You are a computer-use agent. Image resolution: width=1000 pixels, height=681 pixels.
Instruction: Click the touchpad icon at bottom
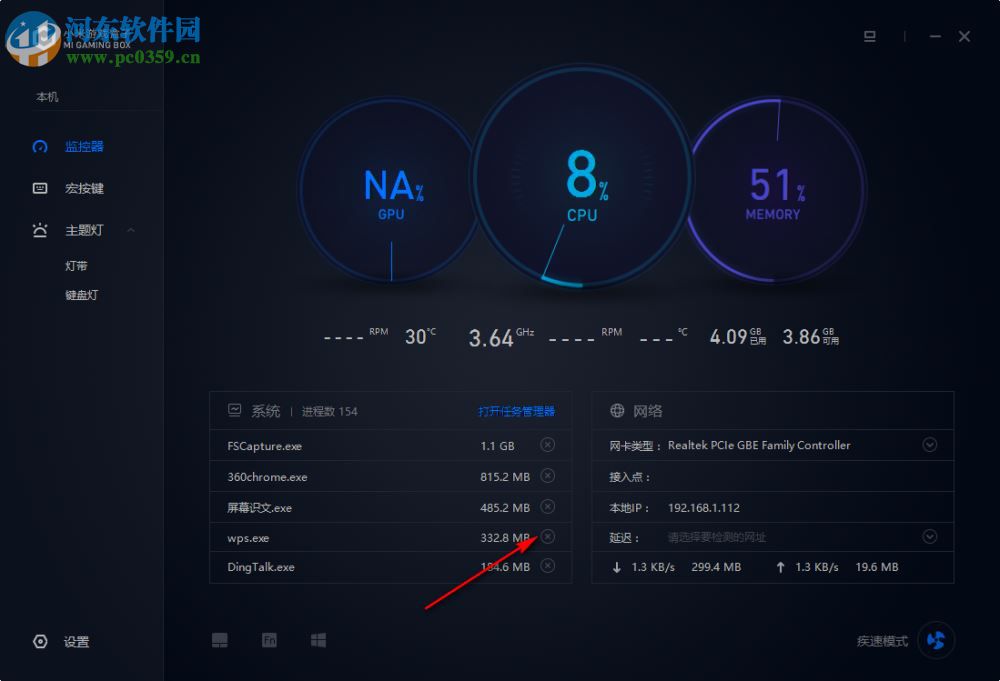(220, 639)
